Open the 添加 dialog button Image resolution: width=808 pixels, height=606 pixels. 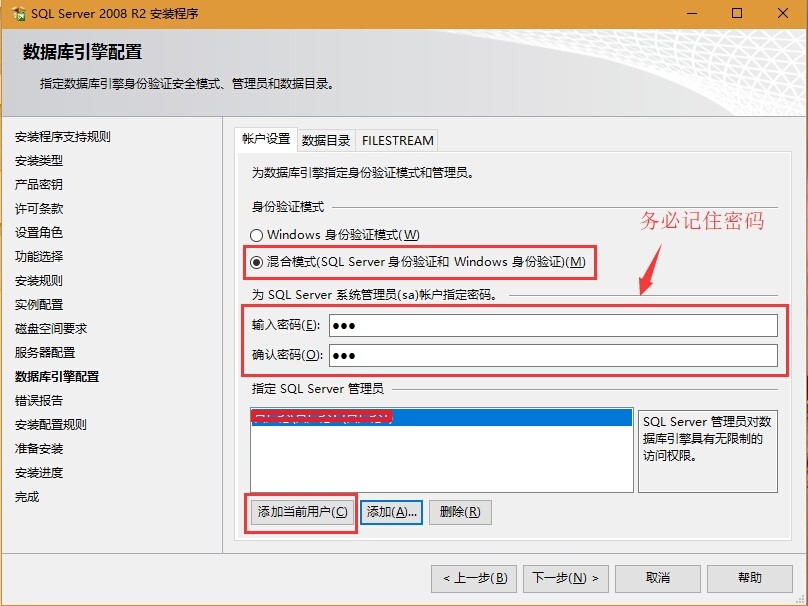pyautogui.click(x=390, y=511)
